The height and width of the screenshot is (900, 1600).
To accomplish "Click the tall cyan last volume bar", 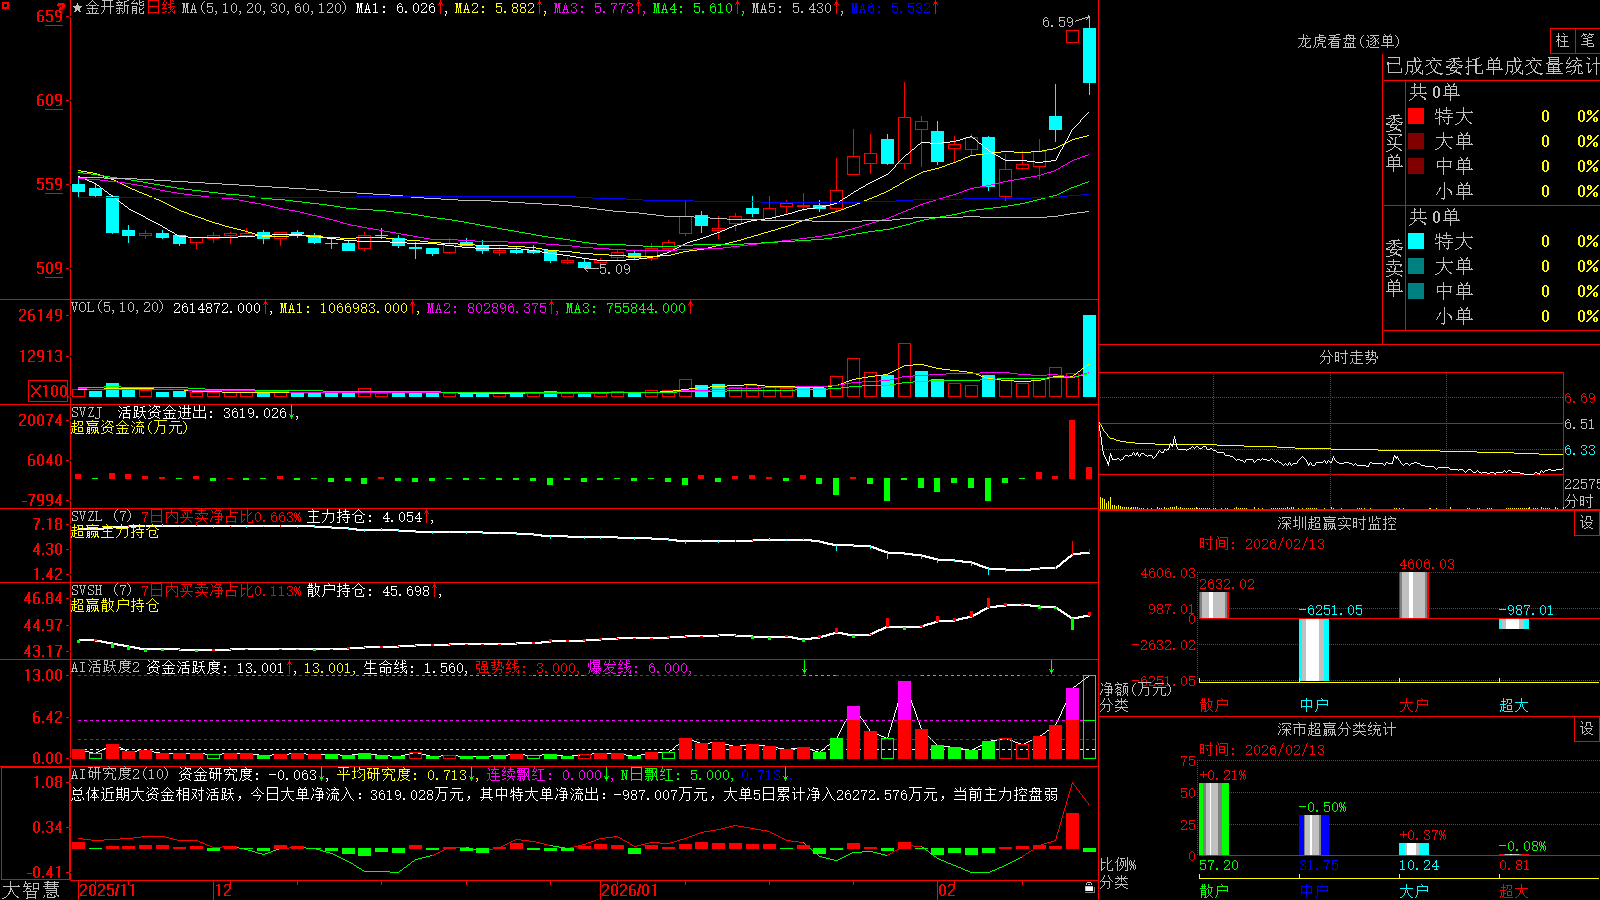I will click(1089, 356).
